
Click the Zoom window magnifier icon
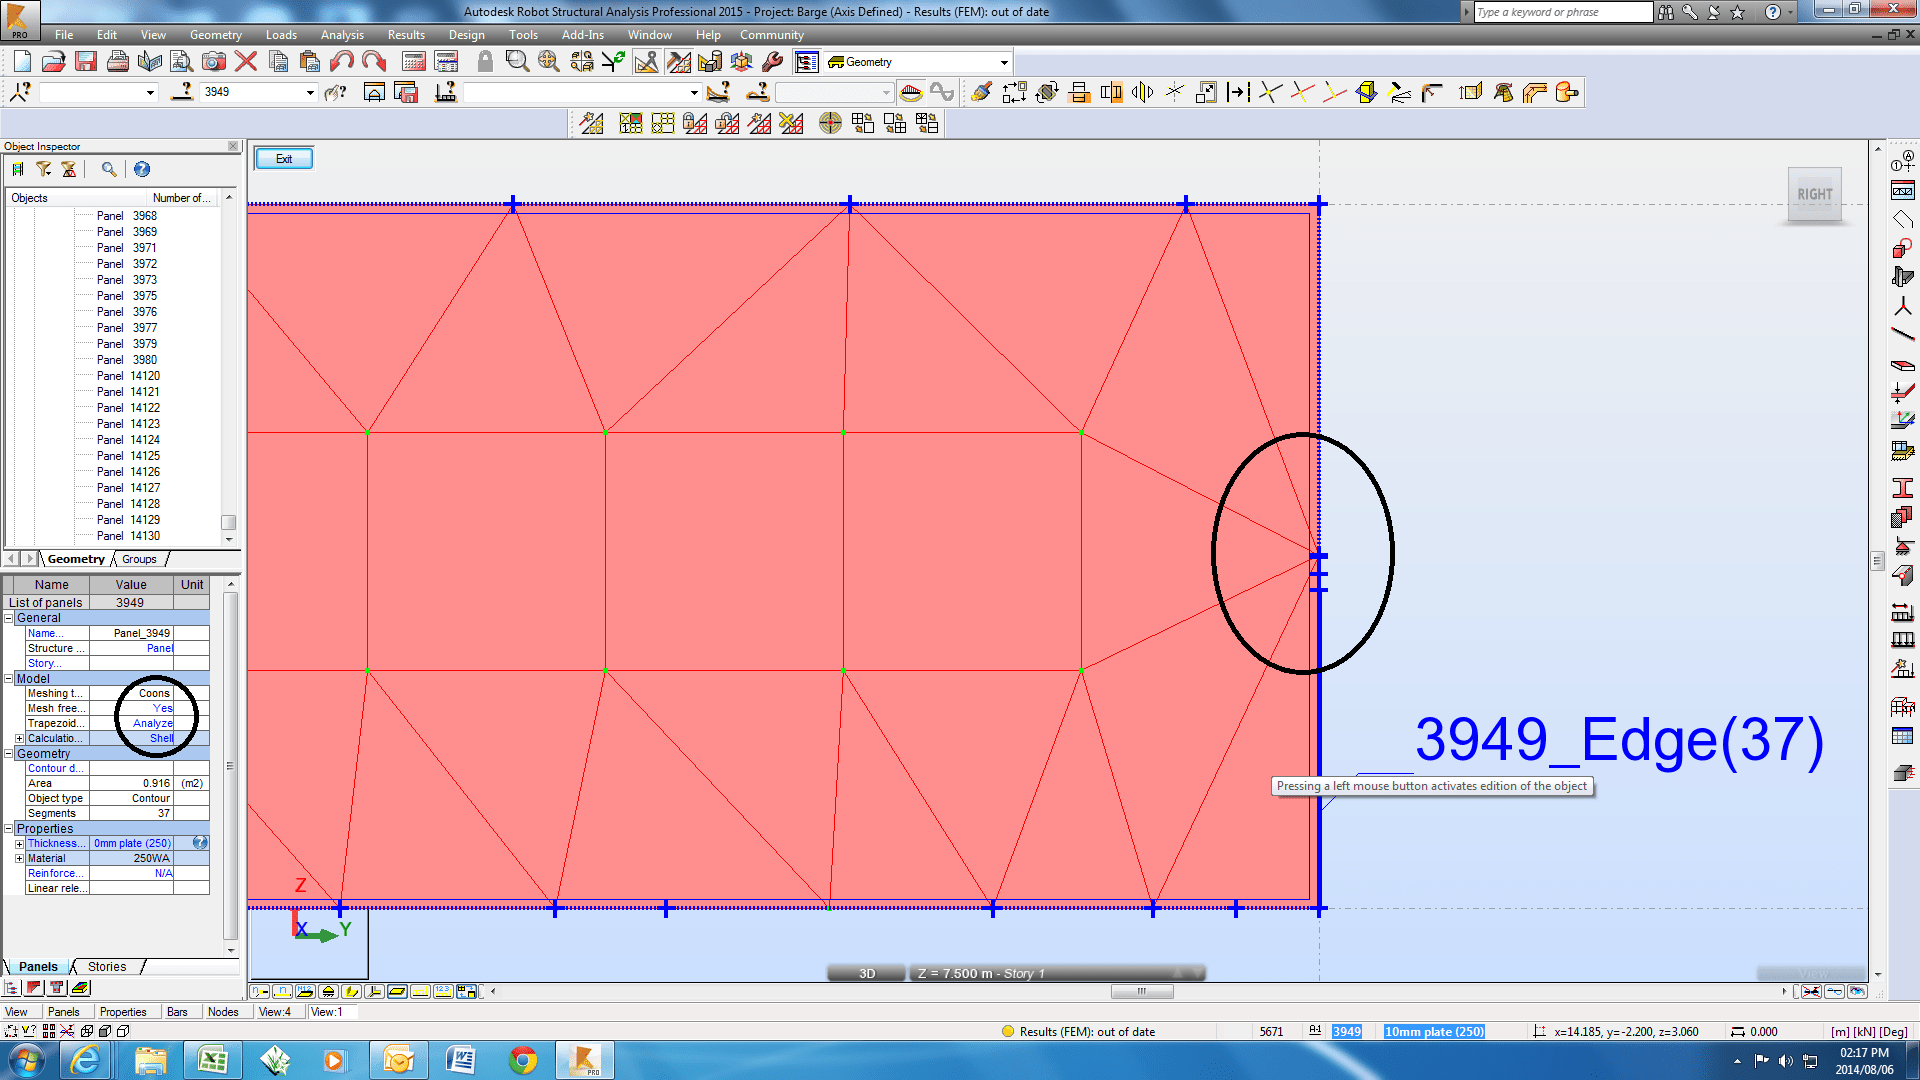coord(517,62)
